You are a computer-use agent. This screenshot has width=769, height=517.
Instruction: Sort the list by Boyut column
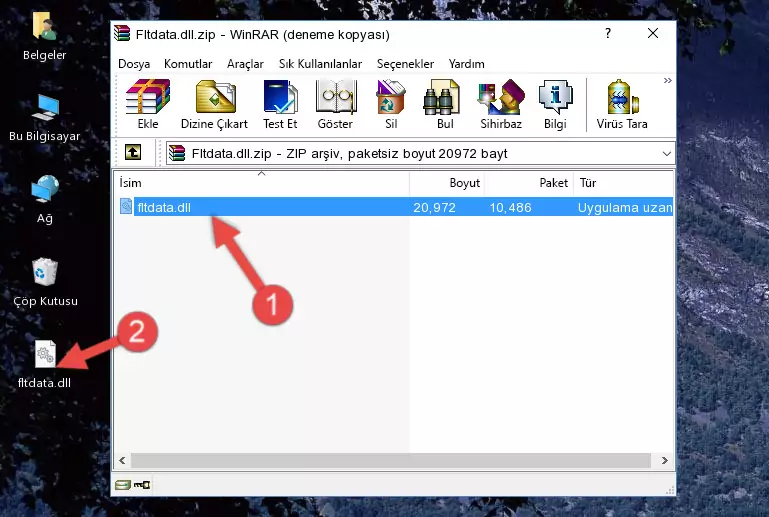point(447,182)
